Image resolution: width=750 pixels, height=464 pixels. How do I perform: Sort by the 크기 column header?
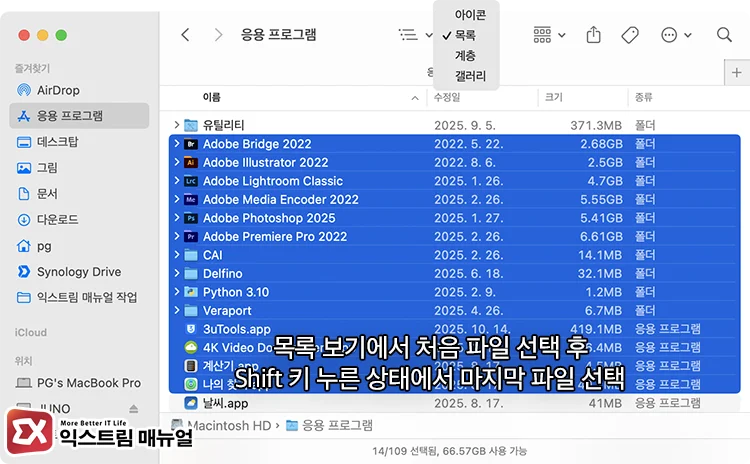[x=553, y=98]
